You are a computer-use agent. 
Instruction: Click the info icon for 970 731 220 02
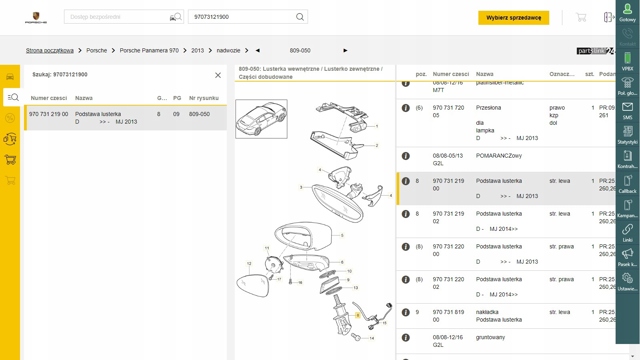coord(405,280)
